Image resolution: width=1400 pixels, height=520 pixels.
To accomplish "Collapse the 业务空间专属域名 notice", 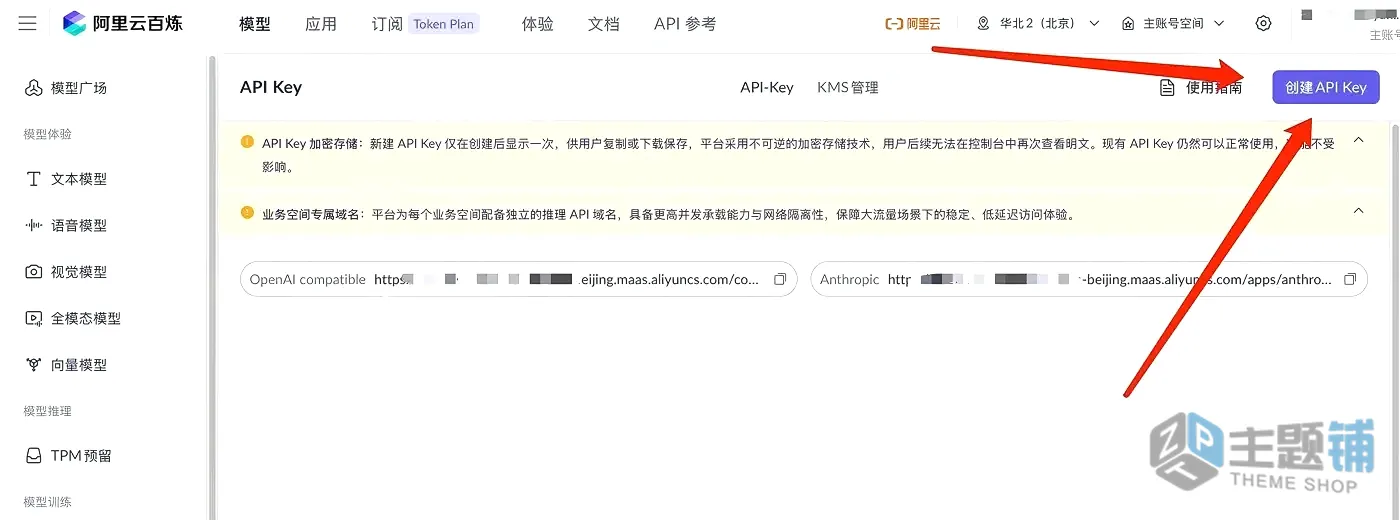I will point(1358,211).
